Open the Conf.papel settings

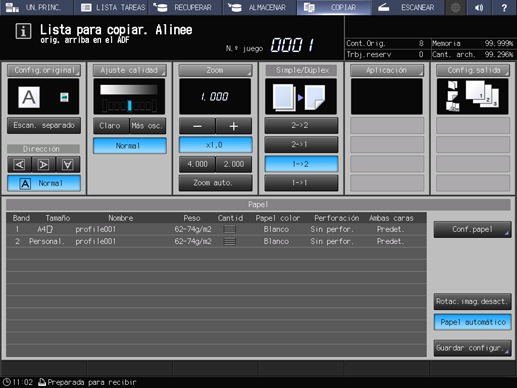[x=472, y=229]
